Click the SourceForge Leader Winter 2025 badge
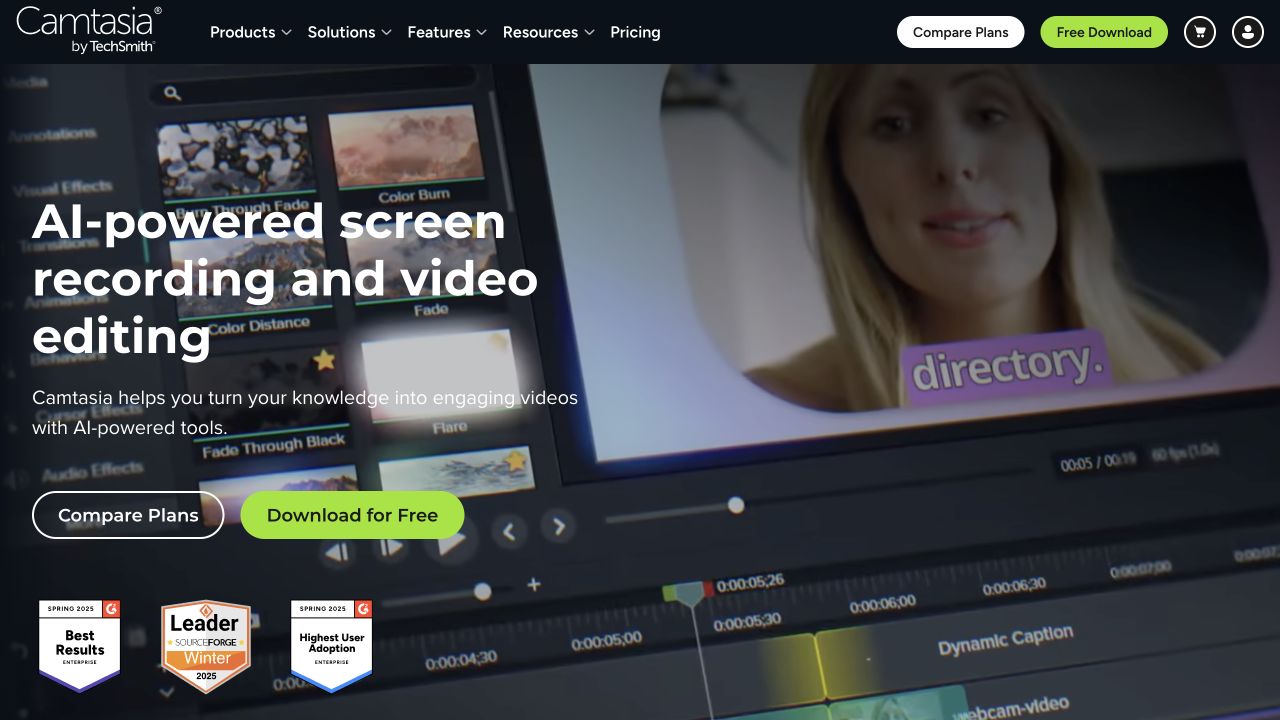This screenshot has width=1280, height=720. coord(206,646)
